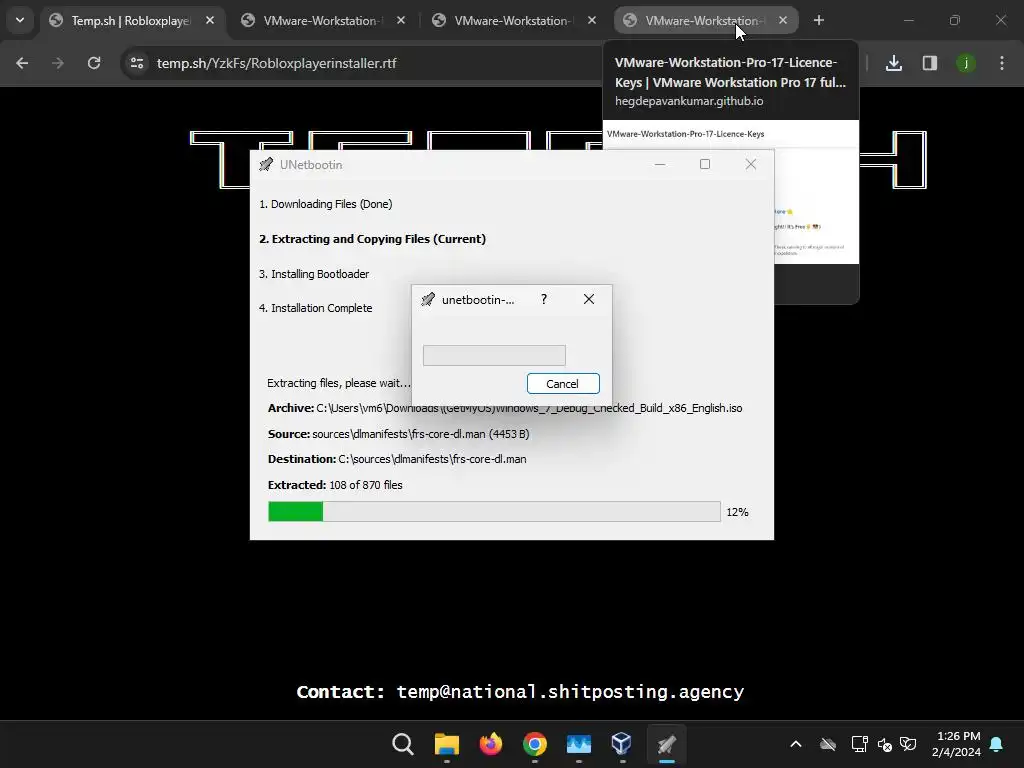Click 'Extracting files, please wait...' status text
The height and width of the screenshot is (768, 1024).
click(338, 383)
